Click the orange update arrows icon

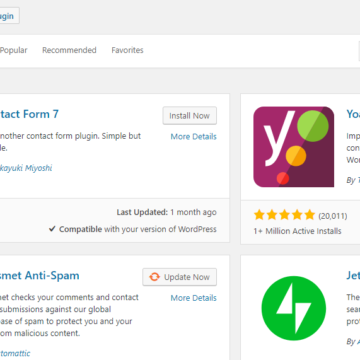pyautogui.click(x=154, y=277)
